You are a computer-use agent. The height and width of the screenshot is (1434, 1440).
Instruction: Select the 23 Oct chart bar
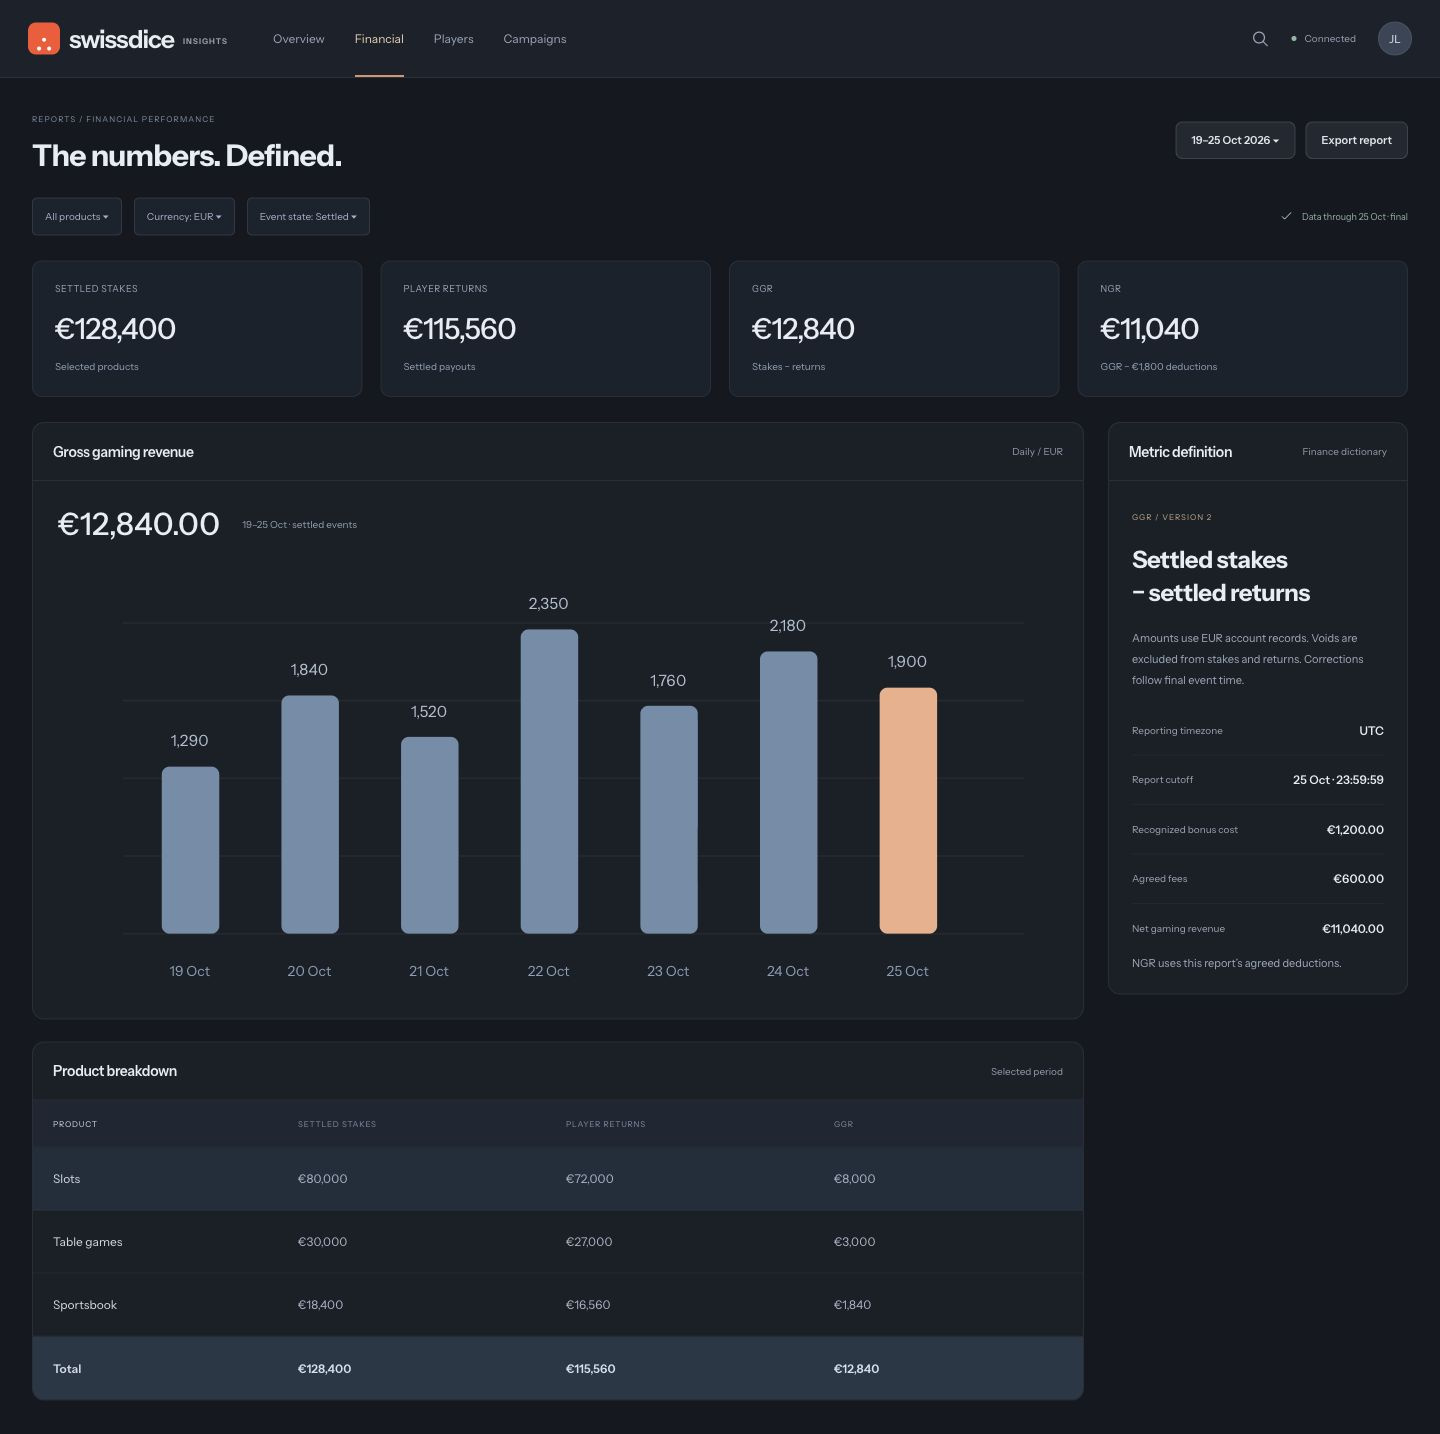669,820
